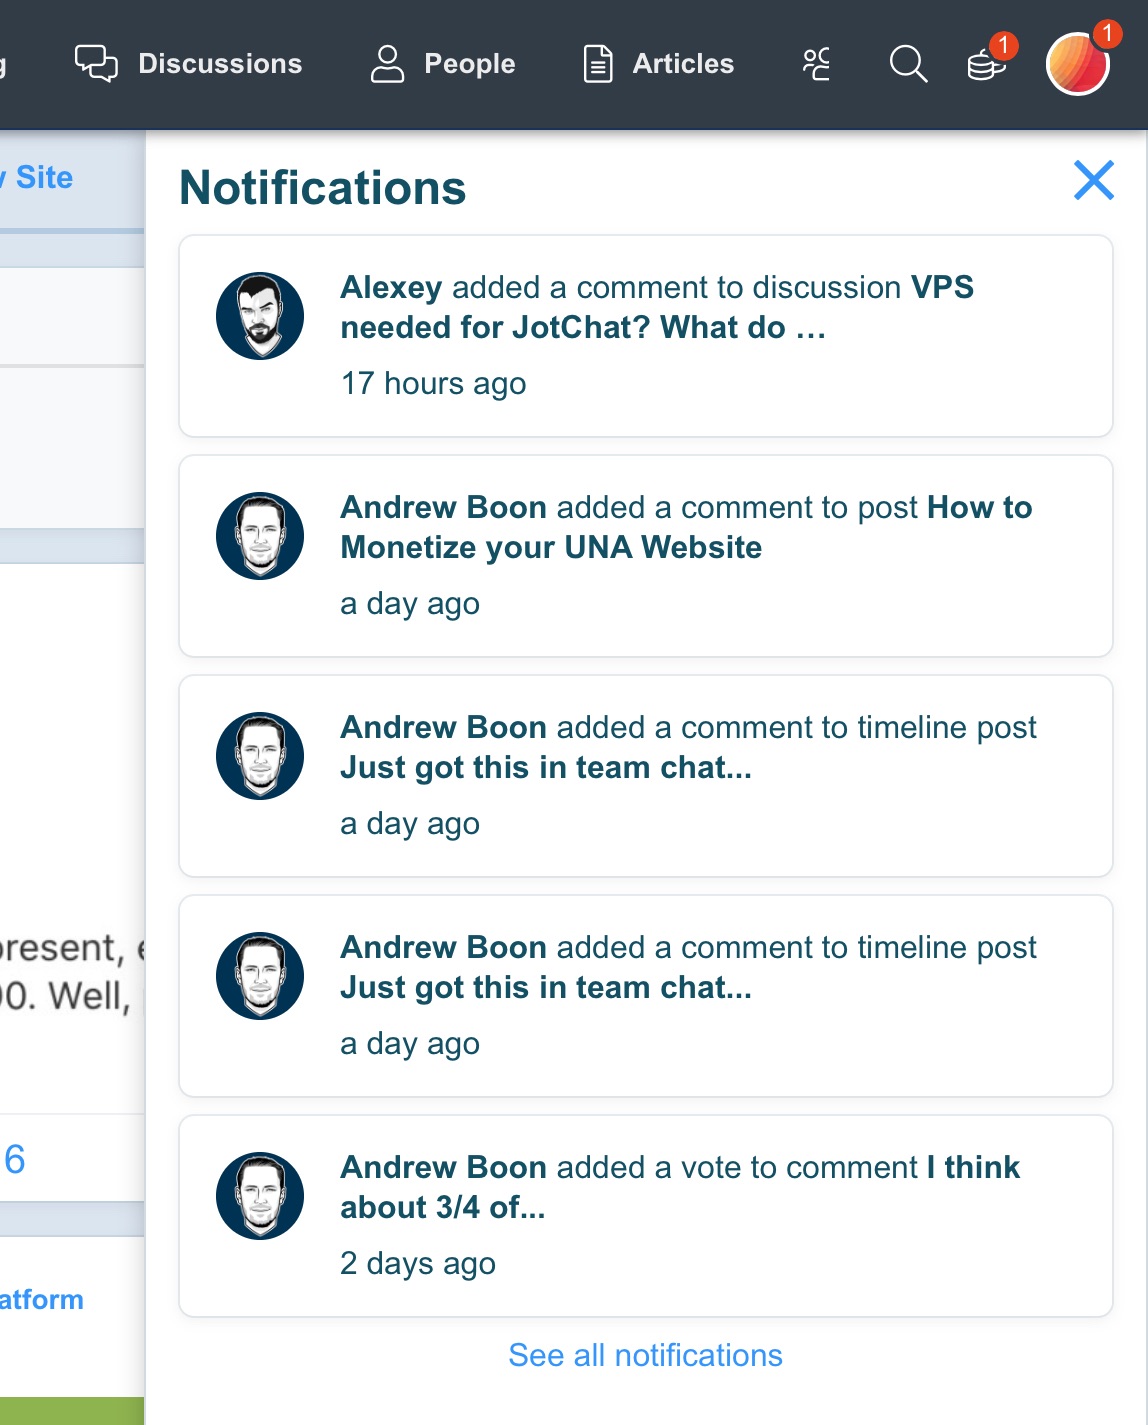Click the groups people icon in navbar
The image size is (1148, 1425).
816,64
